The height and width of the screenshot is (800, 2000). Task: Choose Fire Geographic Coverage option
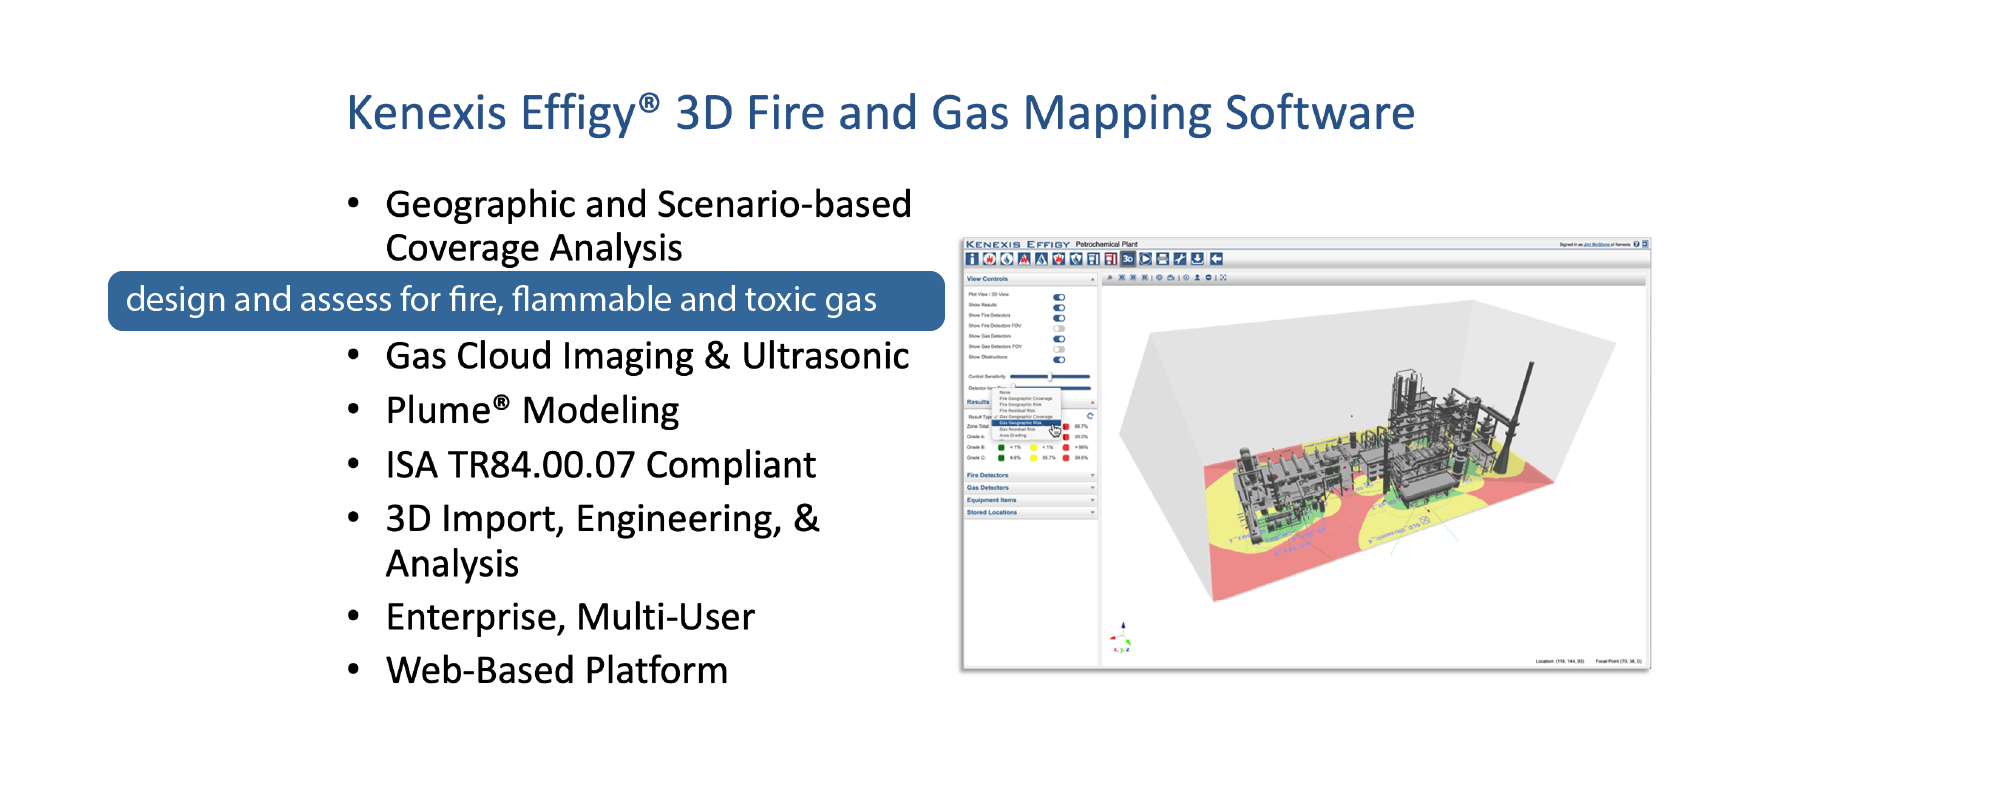pyautogui.click(x=1026, y=398)
